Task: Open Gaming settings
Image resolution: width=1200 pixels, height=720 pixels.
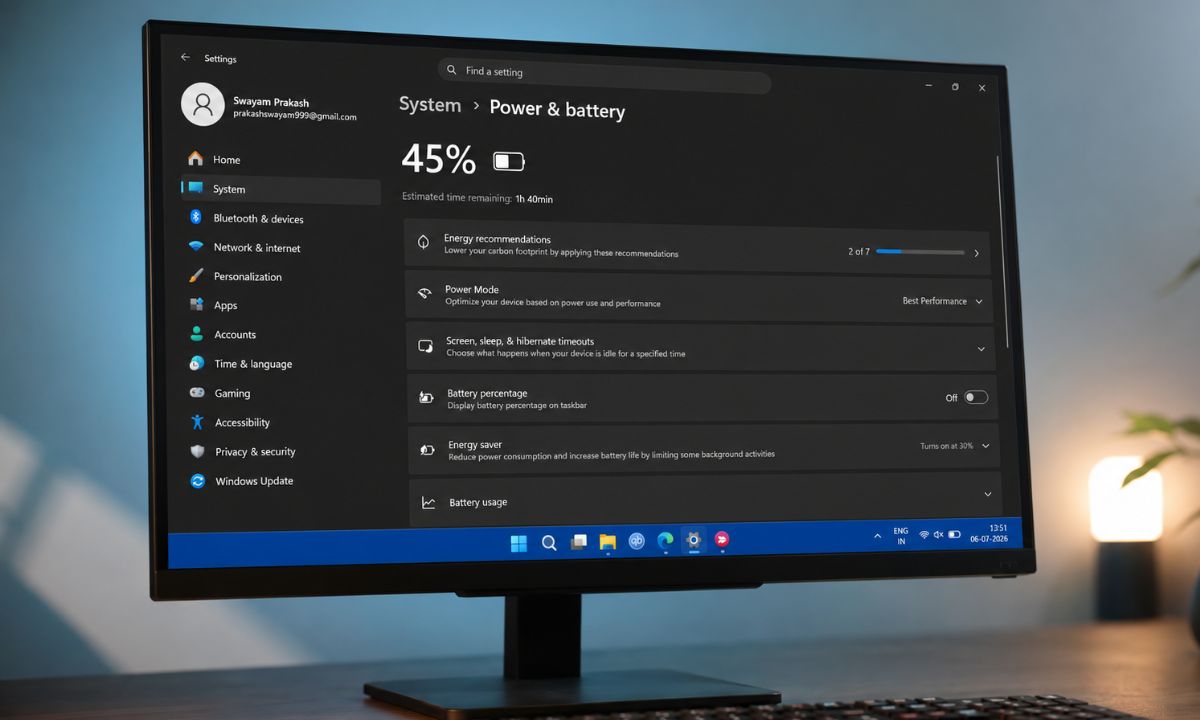Action: click(x=283, y=393)
